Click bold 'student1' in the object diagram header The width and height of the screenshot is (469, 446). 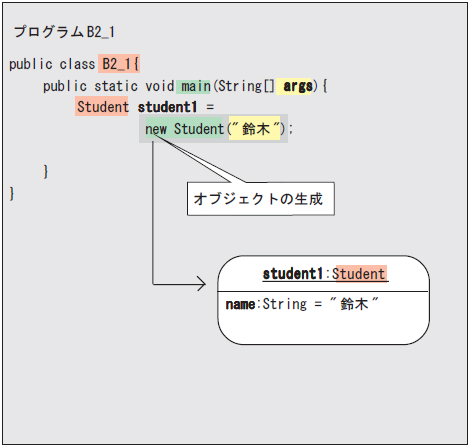(x=292, y=274)
